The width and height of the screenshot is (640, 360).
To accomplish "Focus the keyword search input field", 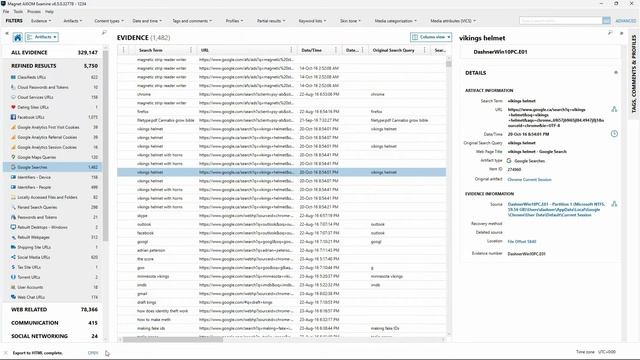I will click(x=560, y=20).
